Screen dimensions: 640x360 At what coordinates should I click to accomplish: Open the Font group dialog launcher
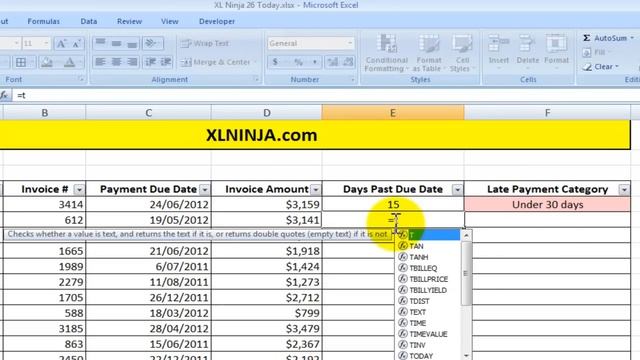[x=81, y=79]
